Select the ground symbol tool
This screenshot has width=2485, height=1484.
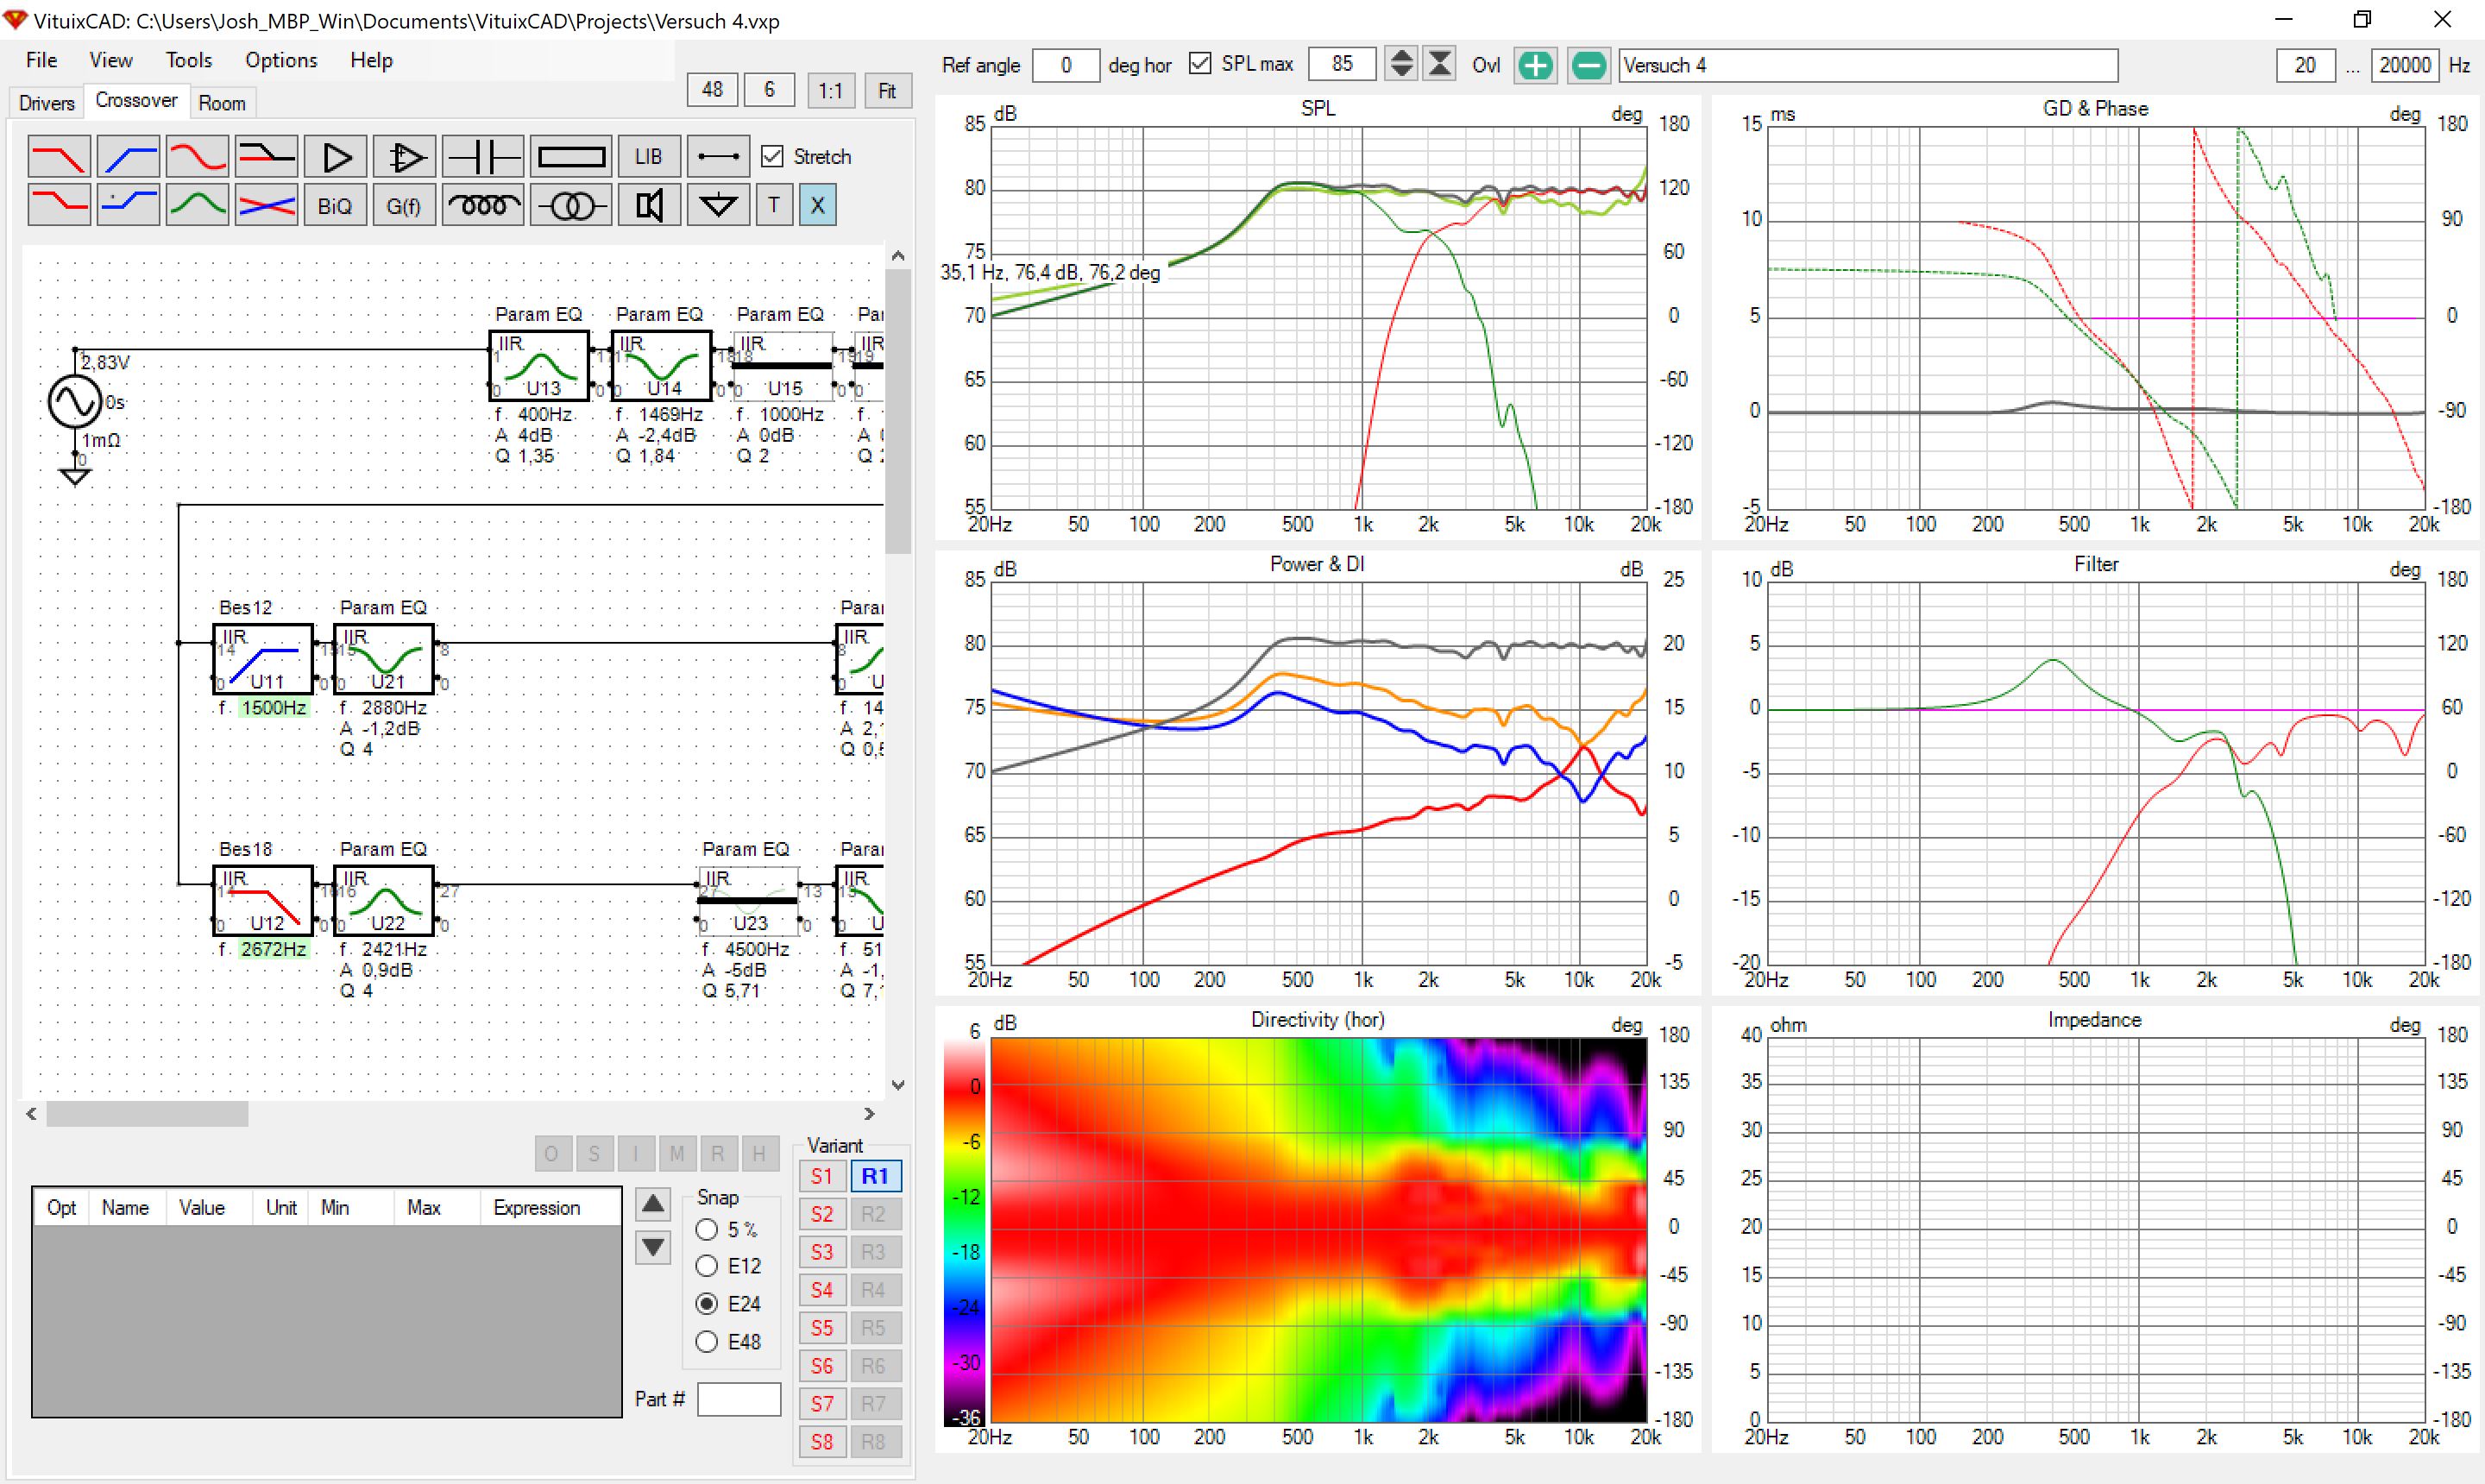(x=718, y=205)
